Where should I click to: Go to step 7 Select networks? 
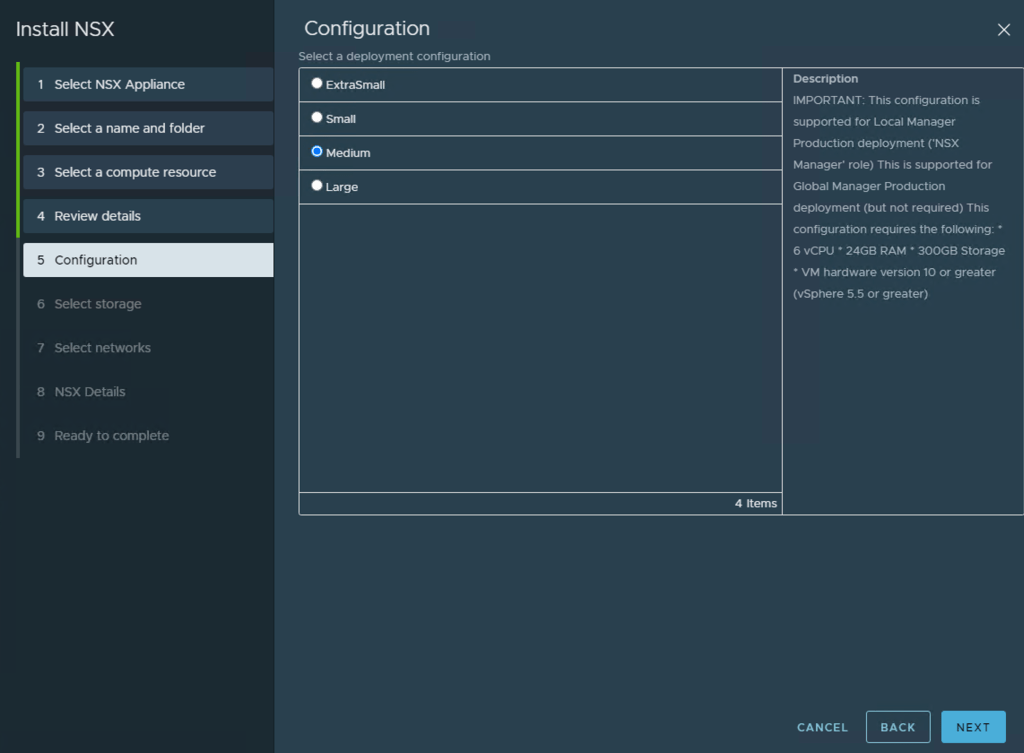102,348
